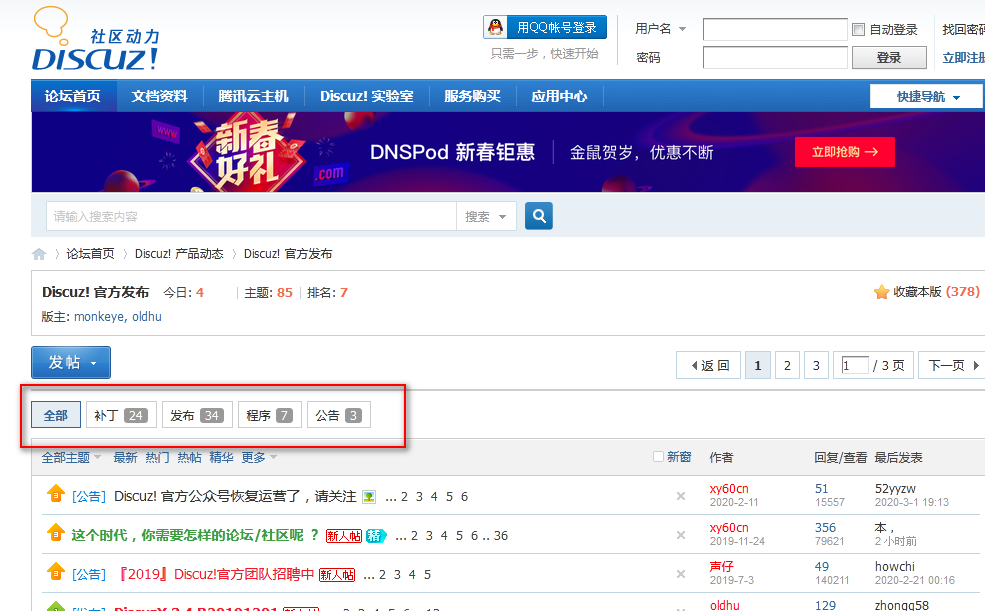
Task: Click 用QQ帐号登录 button
Action: click(545, 27)
